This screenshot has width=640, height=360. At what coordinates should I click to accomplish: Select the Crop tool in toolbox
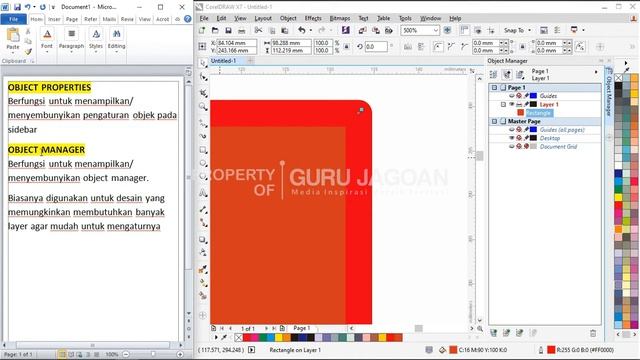click(203, 93)
